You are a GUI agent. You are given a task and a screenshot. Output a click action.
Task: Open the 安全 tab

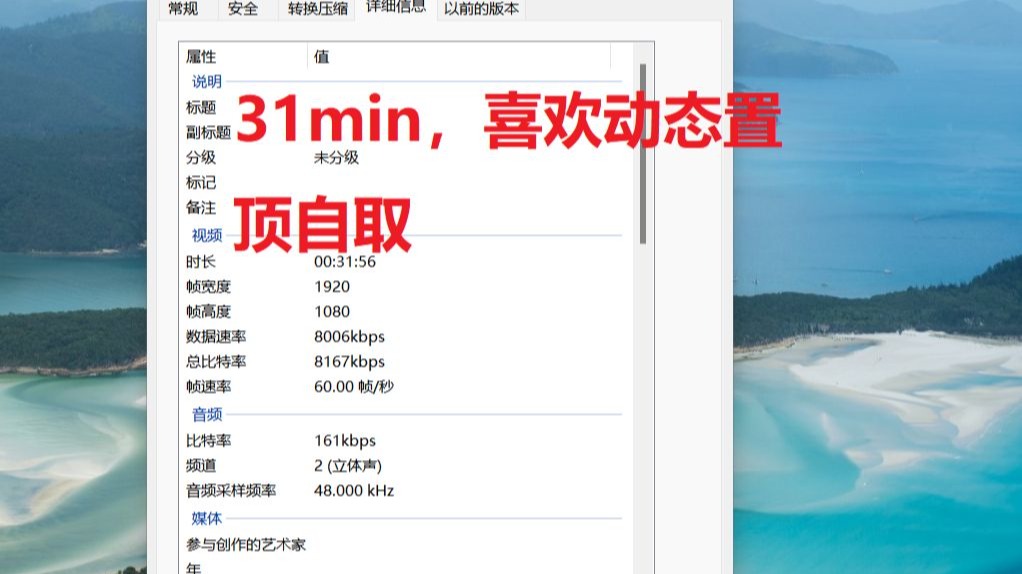coord(243,9)
